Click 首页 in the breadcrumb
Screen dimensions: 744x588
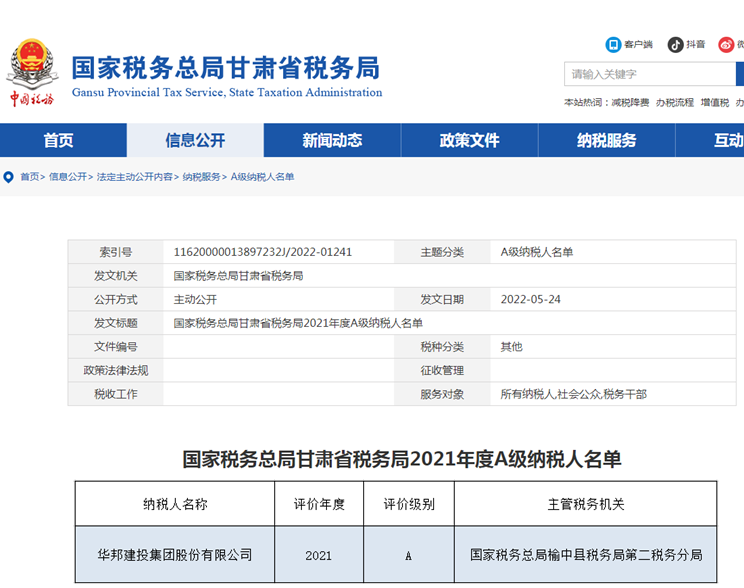30,177
